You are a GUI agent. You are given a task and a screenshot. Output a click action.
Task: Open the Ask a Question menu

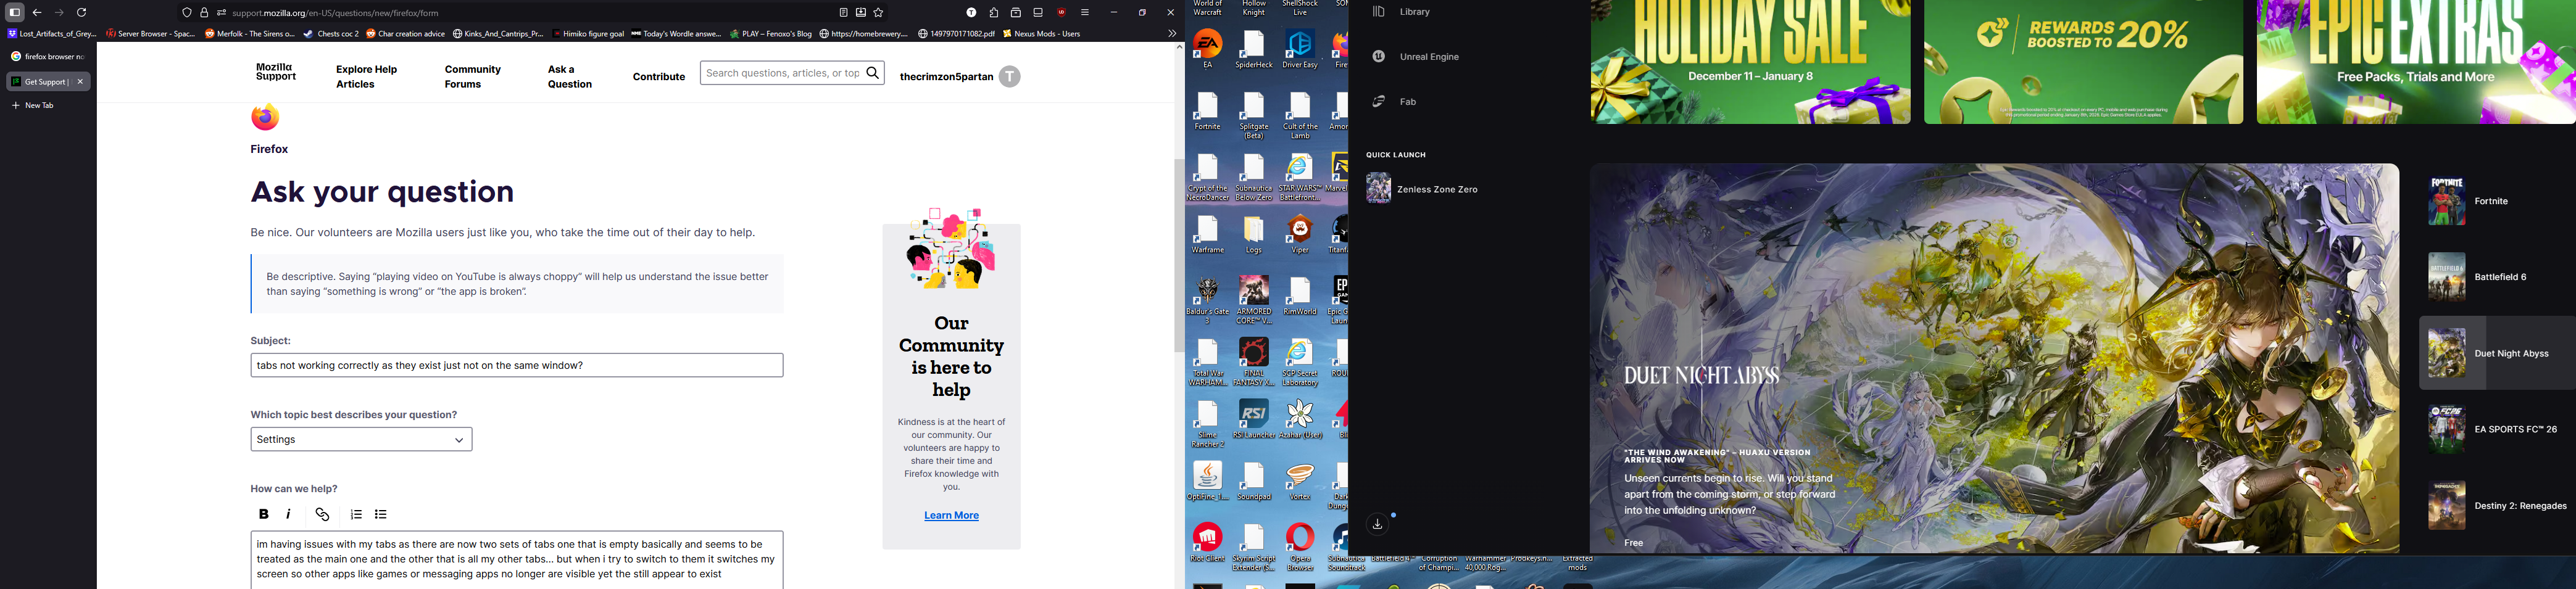[x=570, y=77]
